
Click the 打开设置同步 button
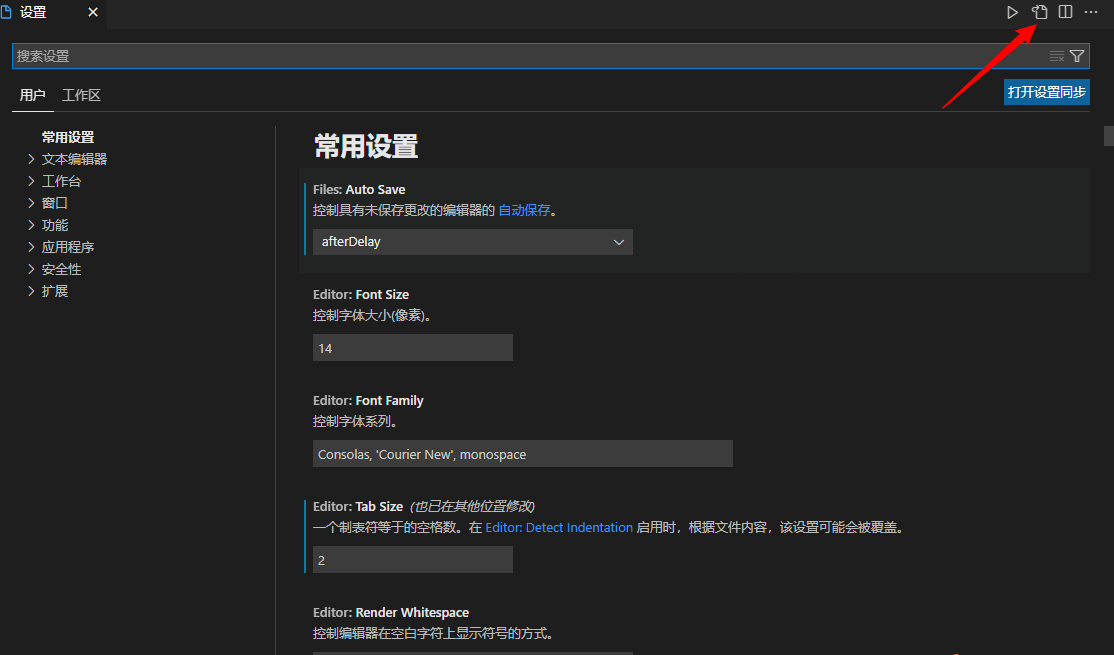(1047, 92)
